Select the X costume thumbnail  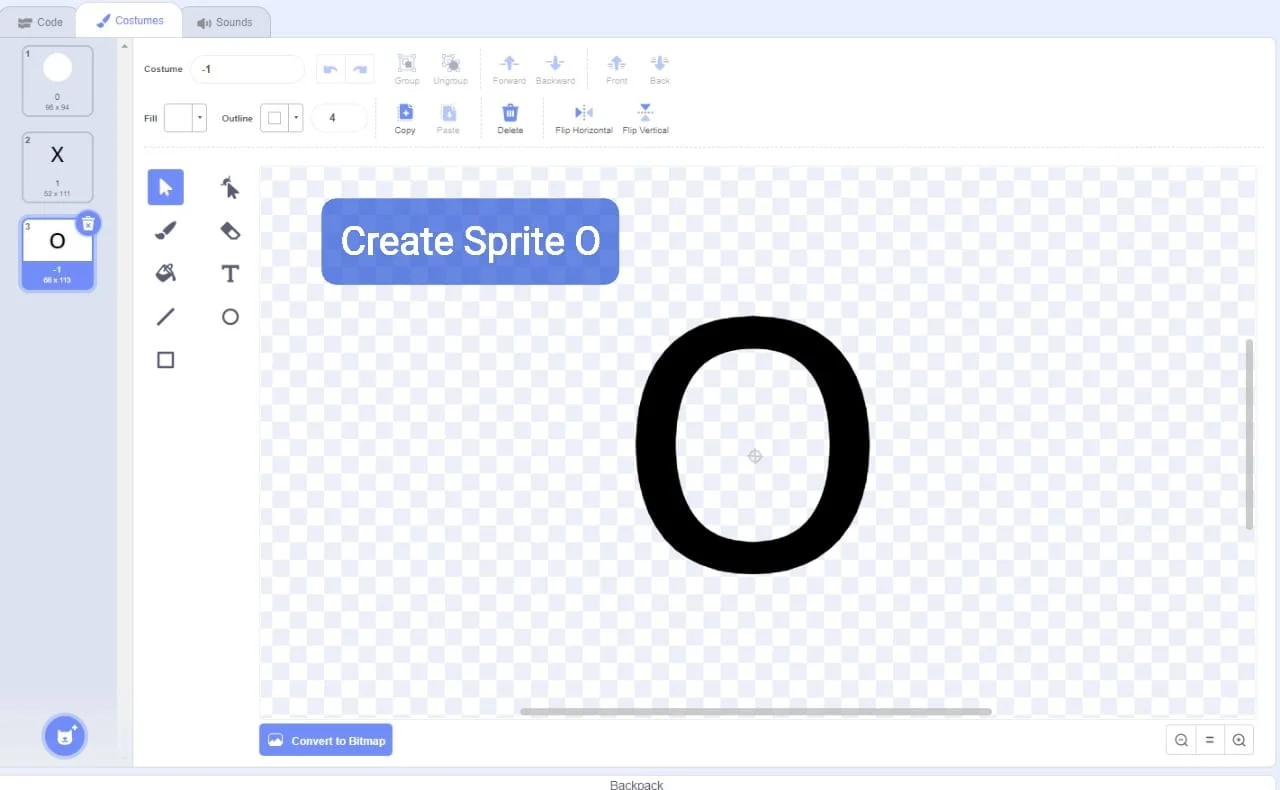tap(57, 166)
